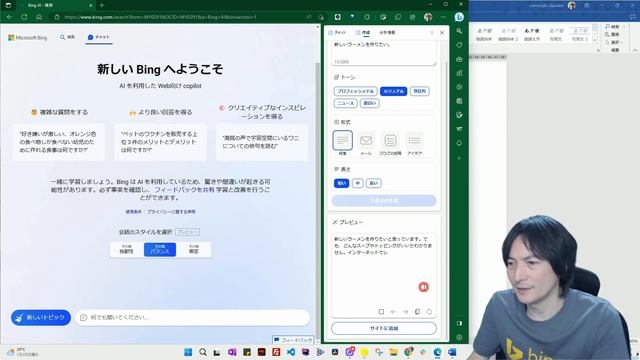640x360 pixels.
Task: Regenerate the preview draft
Action: pos(429,311)
